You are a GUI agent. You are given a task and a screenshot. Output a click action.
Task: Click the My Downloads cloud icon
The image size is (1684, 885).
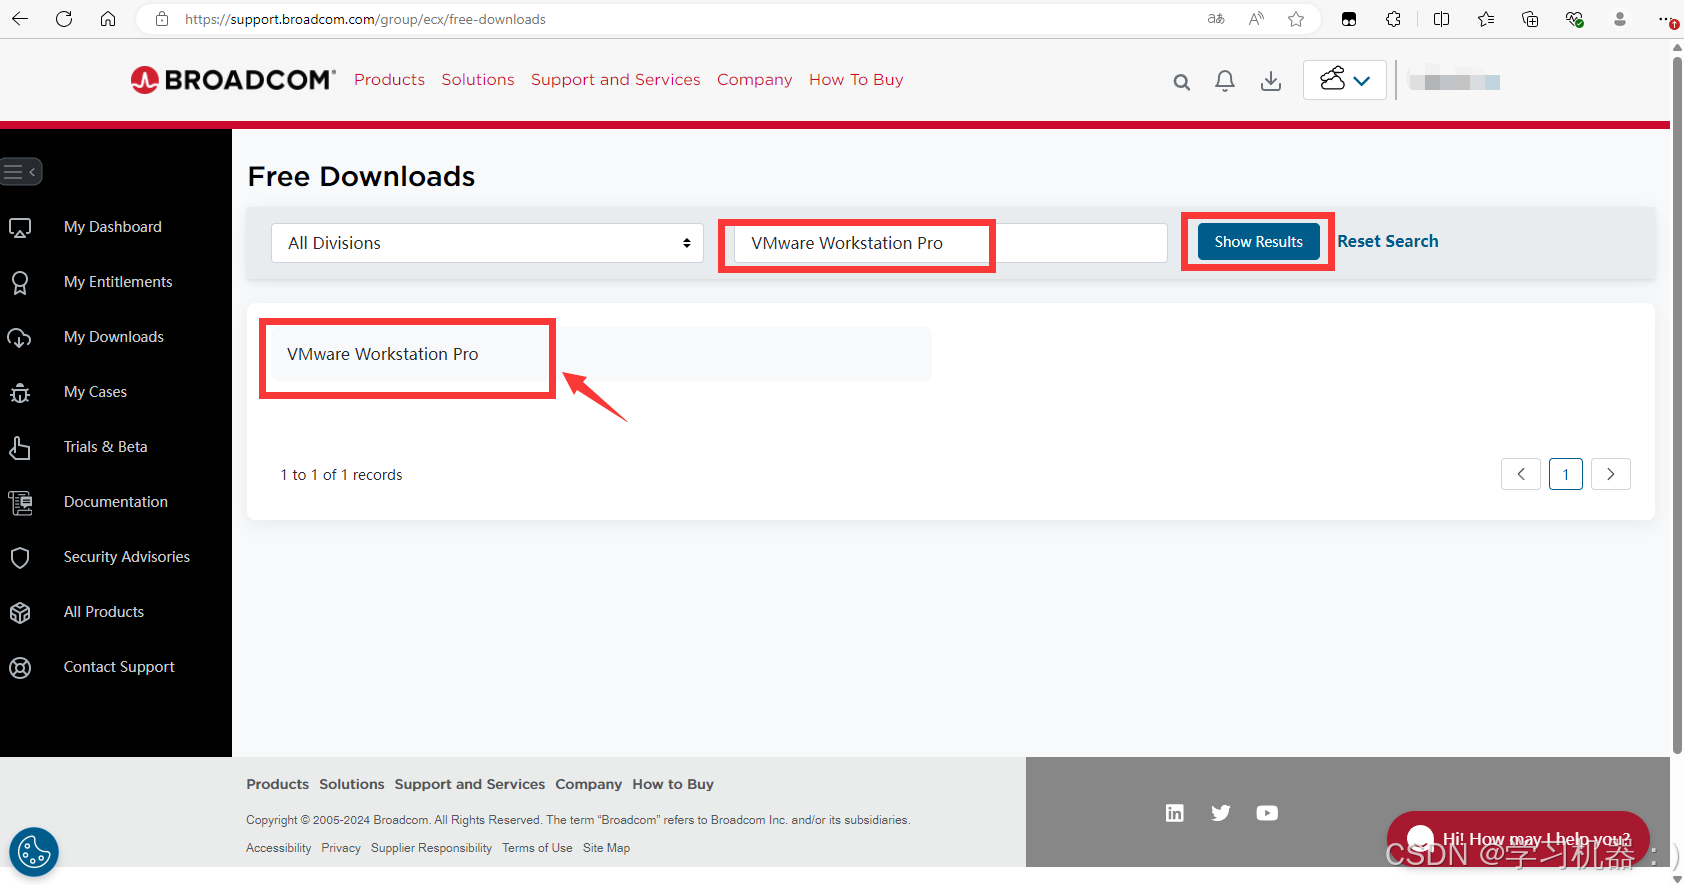20,338
